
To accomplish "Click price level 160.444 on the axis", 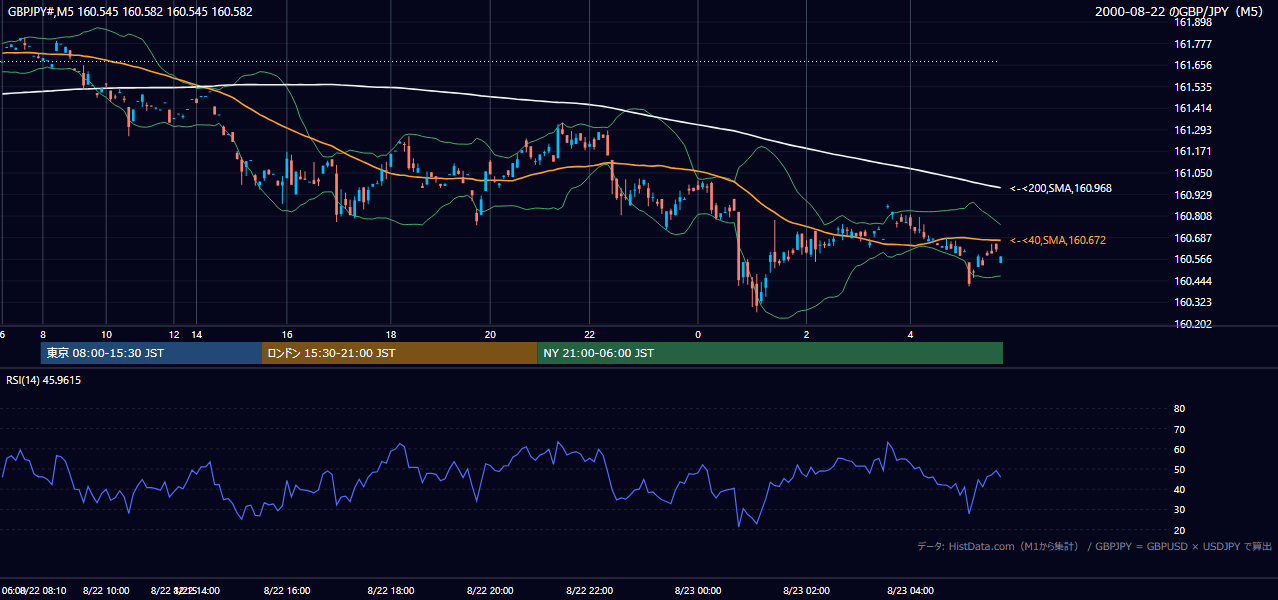I will (1192, 281).
